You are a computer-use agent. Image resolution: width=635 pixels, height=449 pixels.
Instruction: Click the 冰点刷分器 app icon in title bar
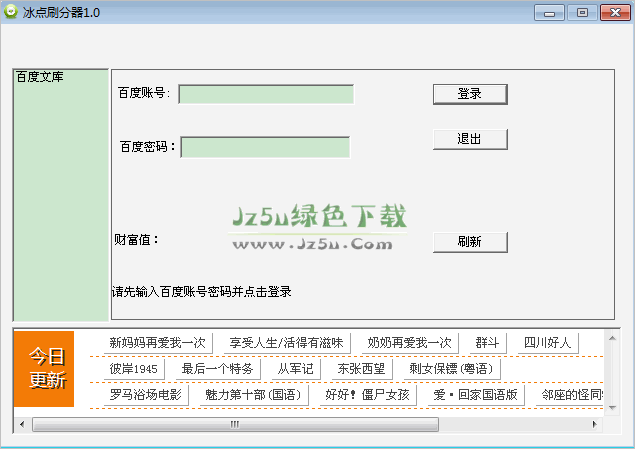tap(11, 12)
